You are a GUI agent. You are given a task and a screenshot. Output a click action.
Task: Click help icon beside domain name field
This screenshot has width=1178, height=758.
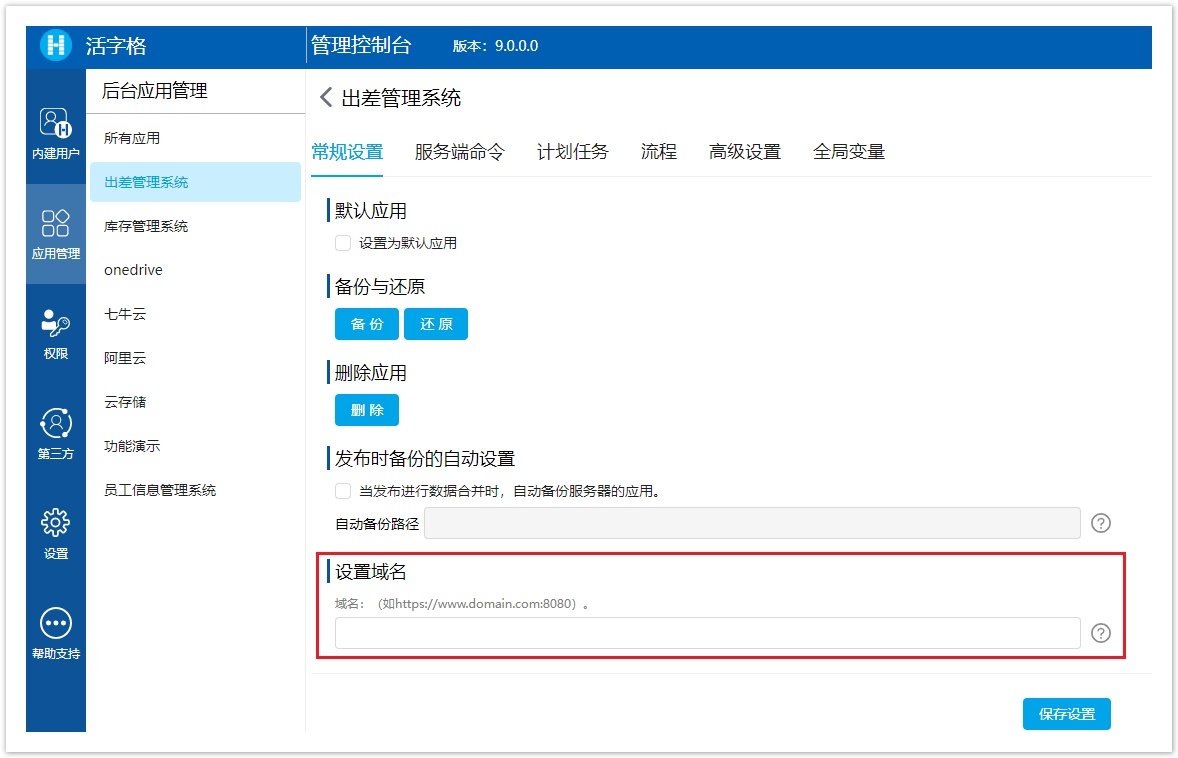1101,633
